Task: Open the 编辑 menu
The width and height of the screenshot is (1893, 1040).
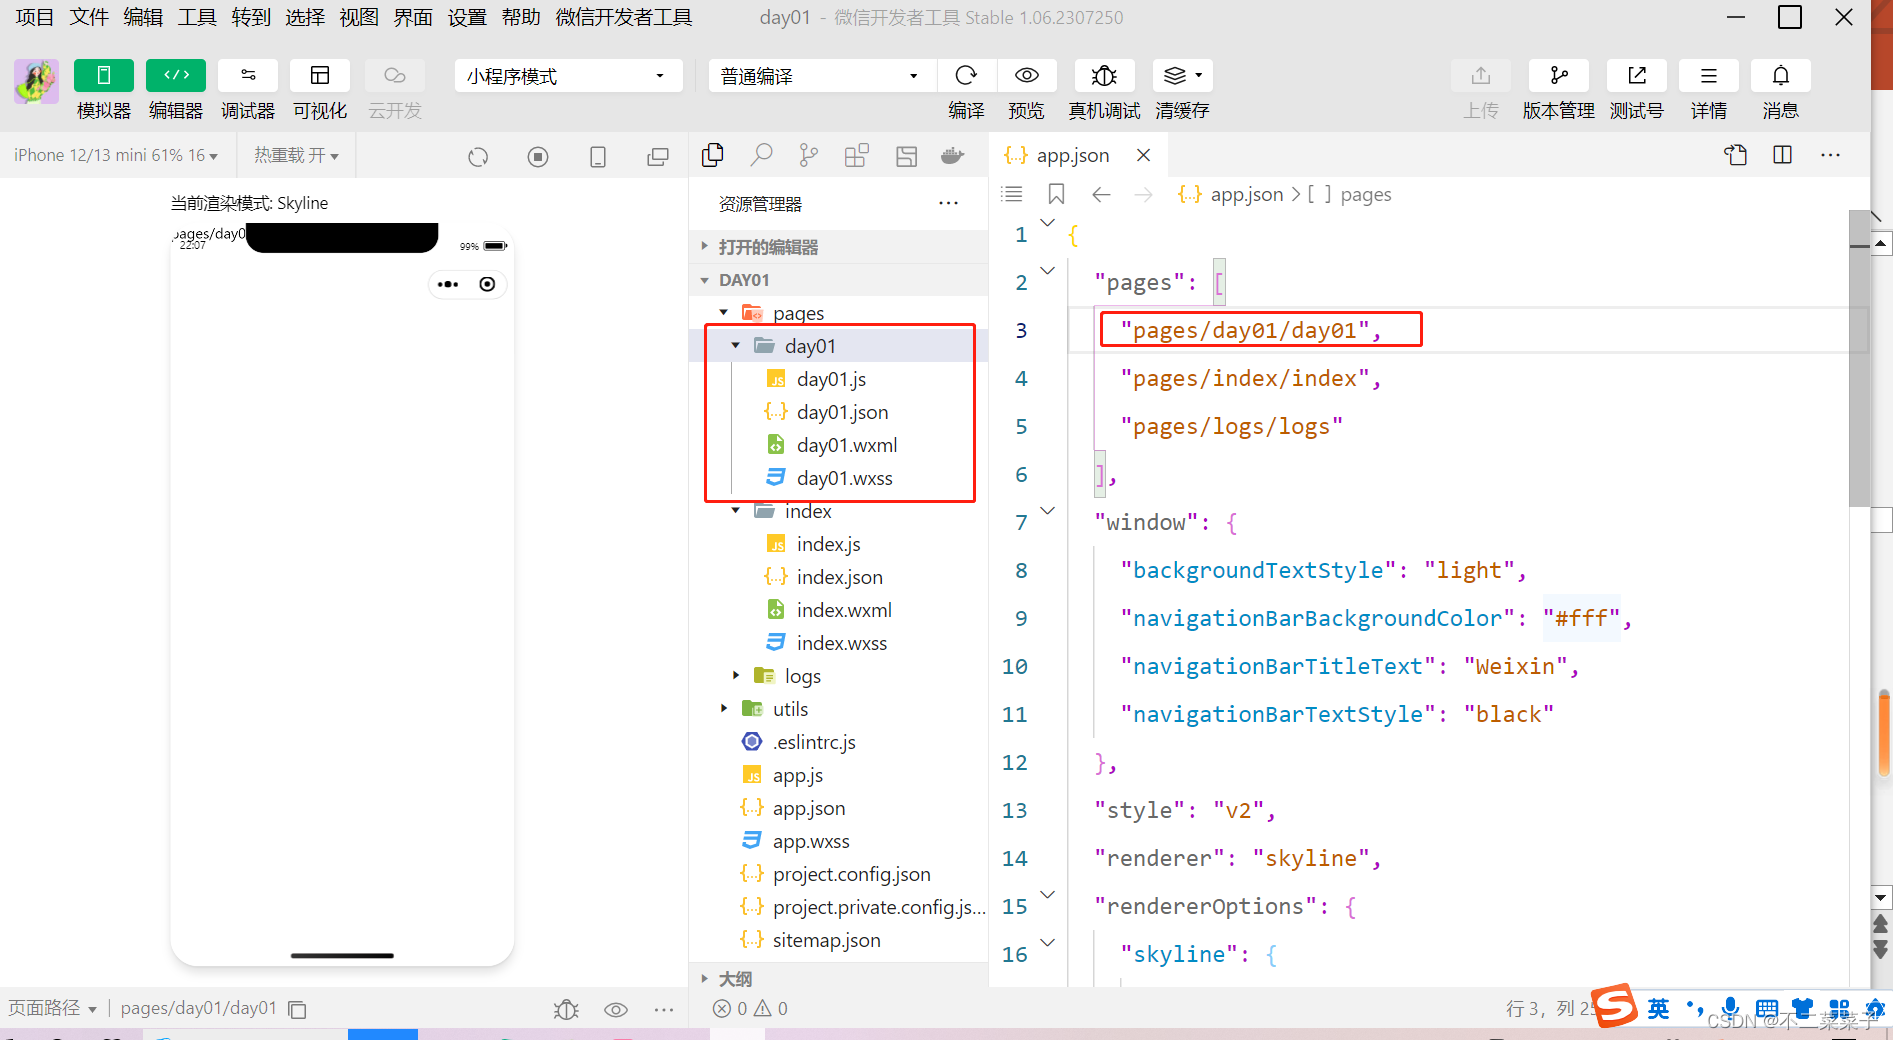Action: (143, 17)
